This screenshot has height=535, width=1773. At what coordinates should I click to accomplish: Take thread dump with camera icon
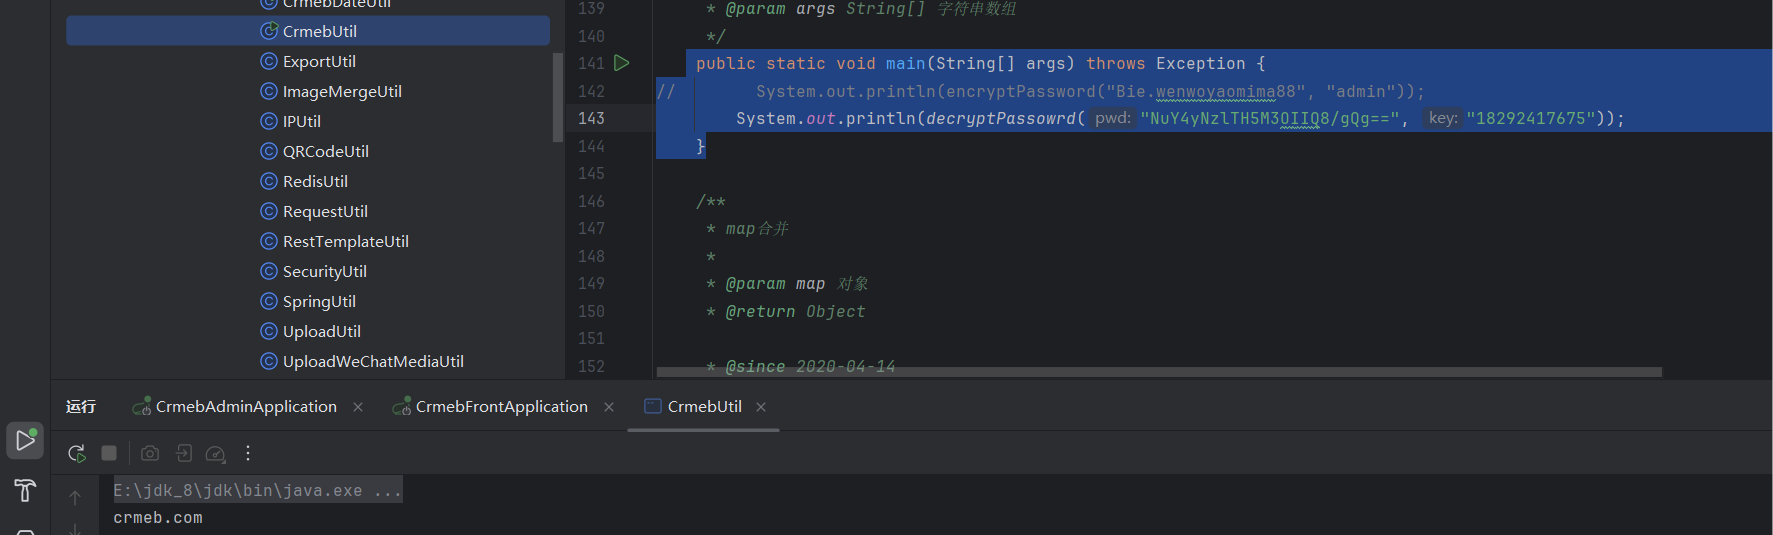(150, 453)
